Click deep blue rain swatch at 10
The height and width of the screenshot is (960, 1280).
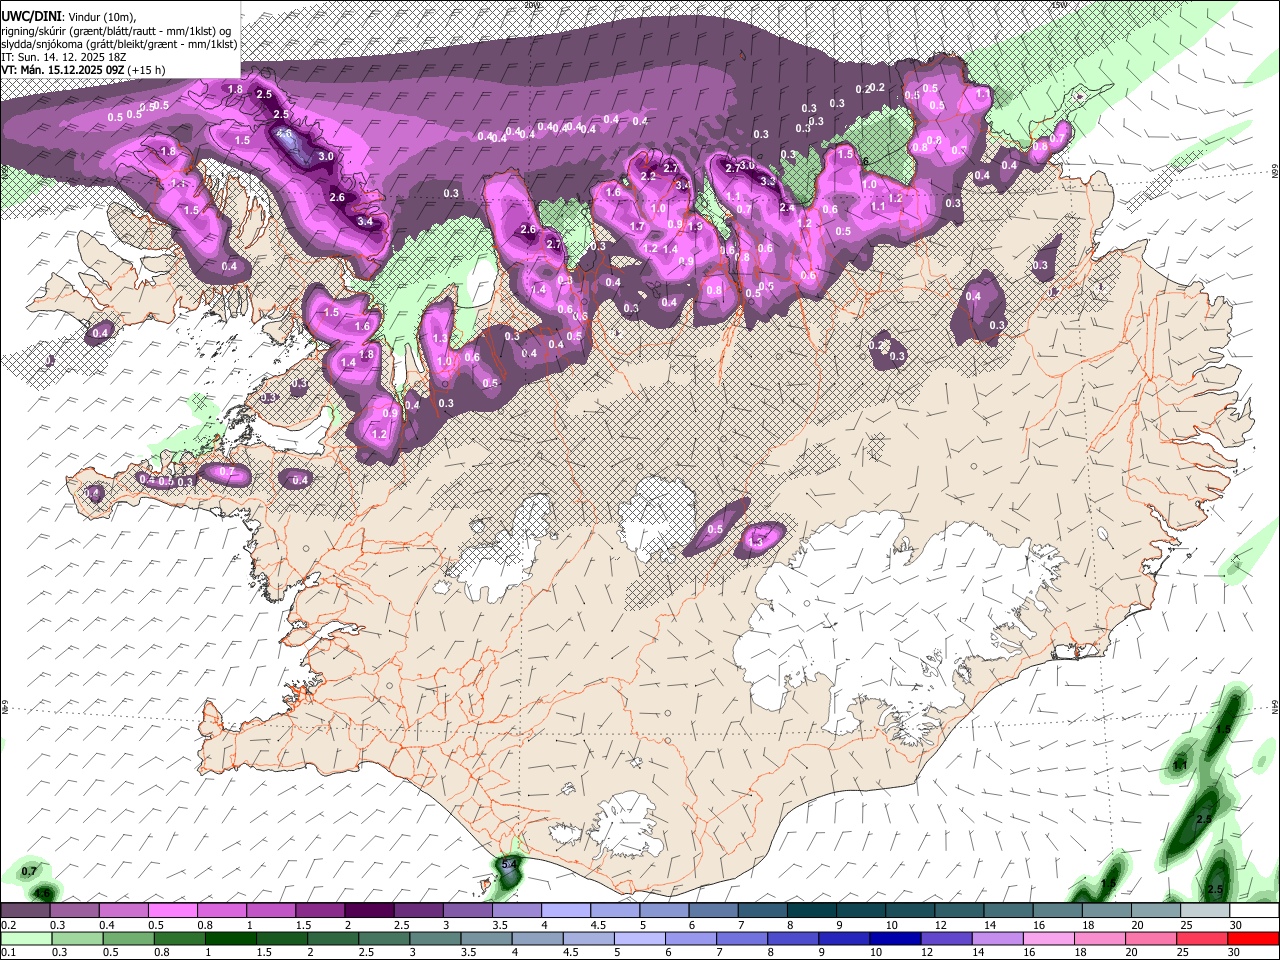[895, 938]
